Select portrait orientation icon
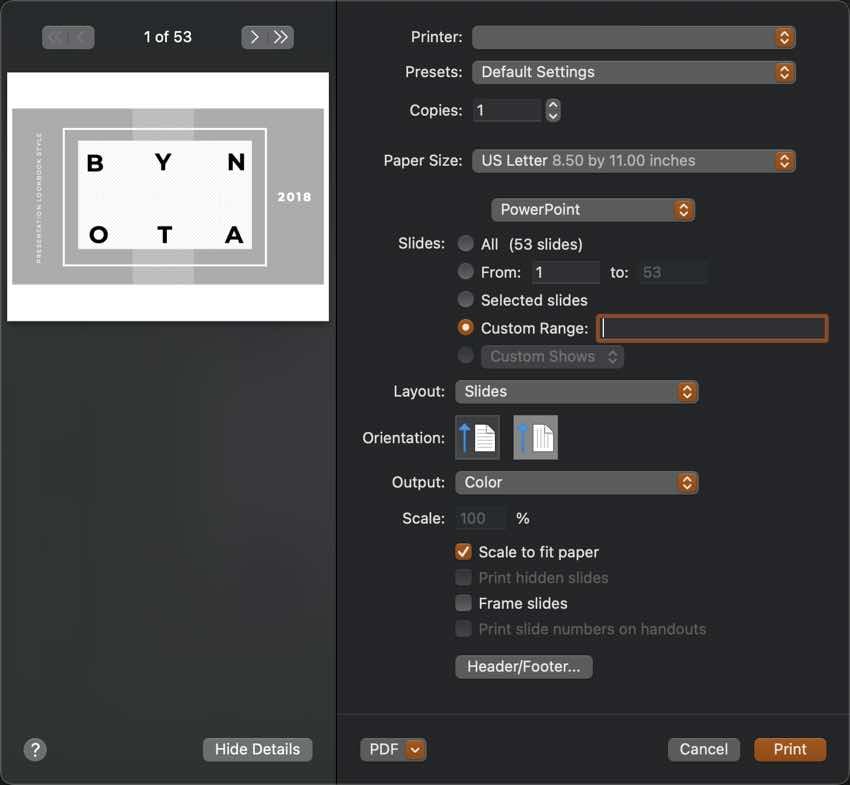Image resolution: width=850 pixels, height=785 pixels. click(477, 438)
